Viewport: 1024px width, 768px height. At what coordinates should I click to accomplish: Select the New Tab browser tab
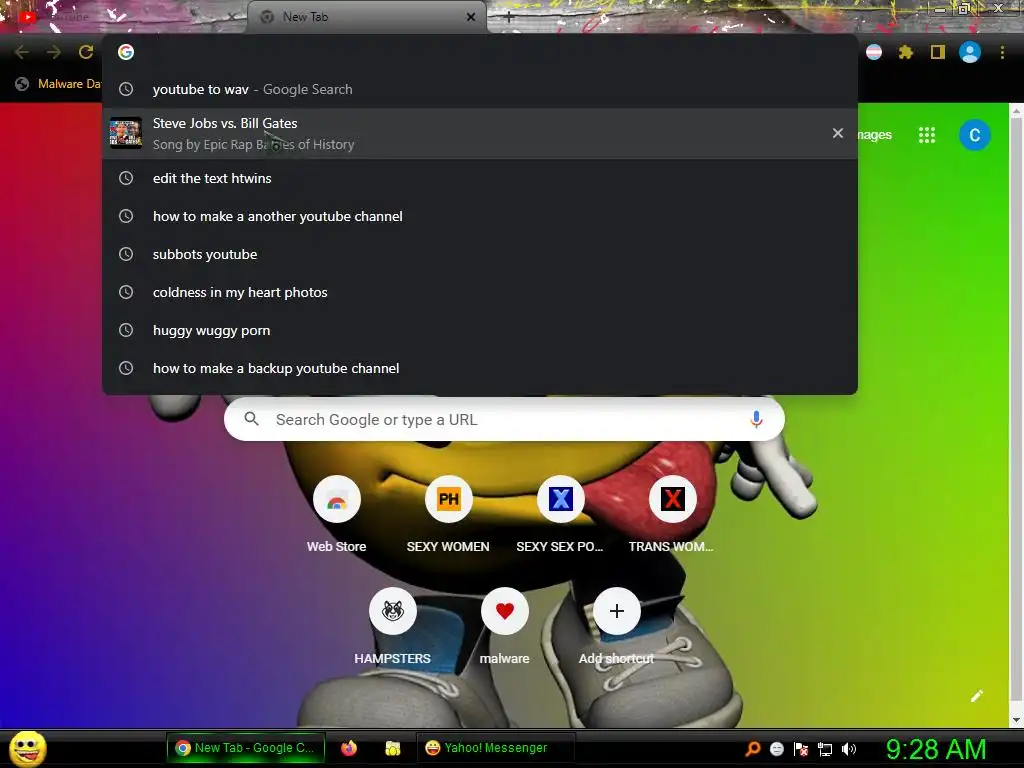point(366,17)
